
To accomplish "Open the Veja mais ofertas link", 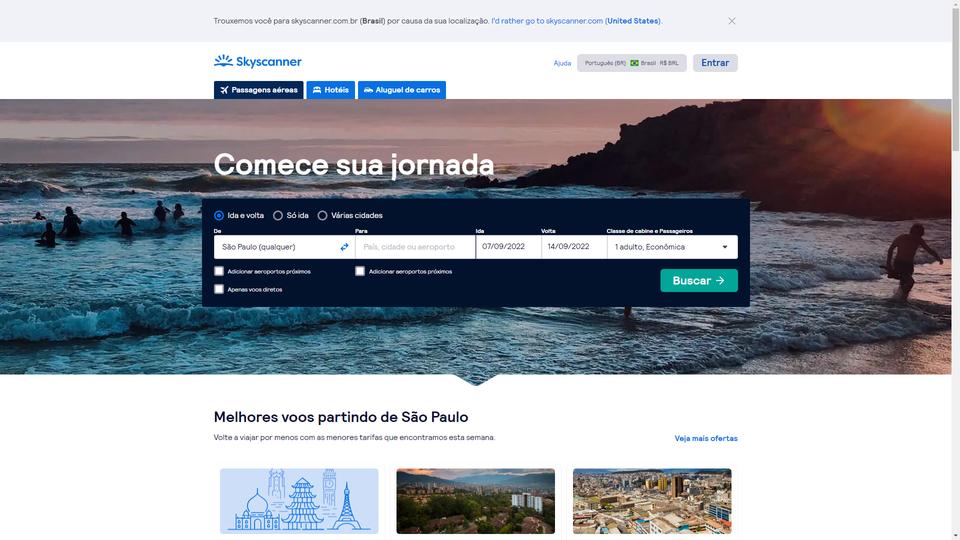I will pyautogui.click(x=706, y=438).
